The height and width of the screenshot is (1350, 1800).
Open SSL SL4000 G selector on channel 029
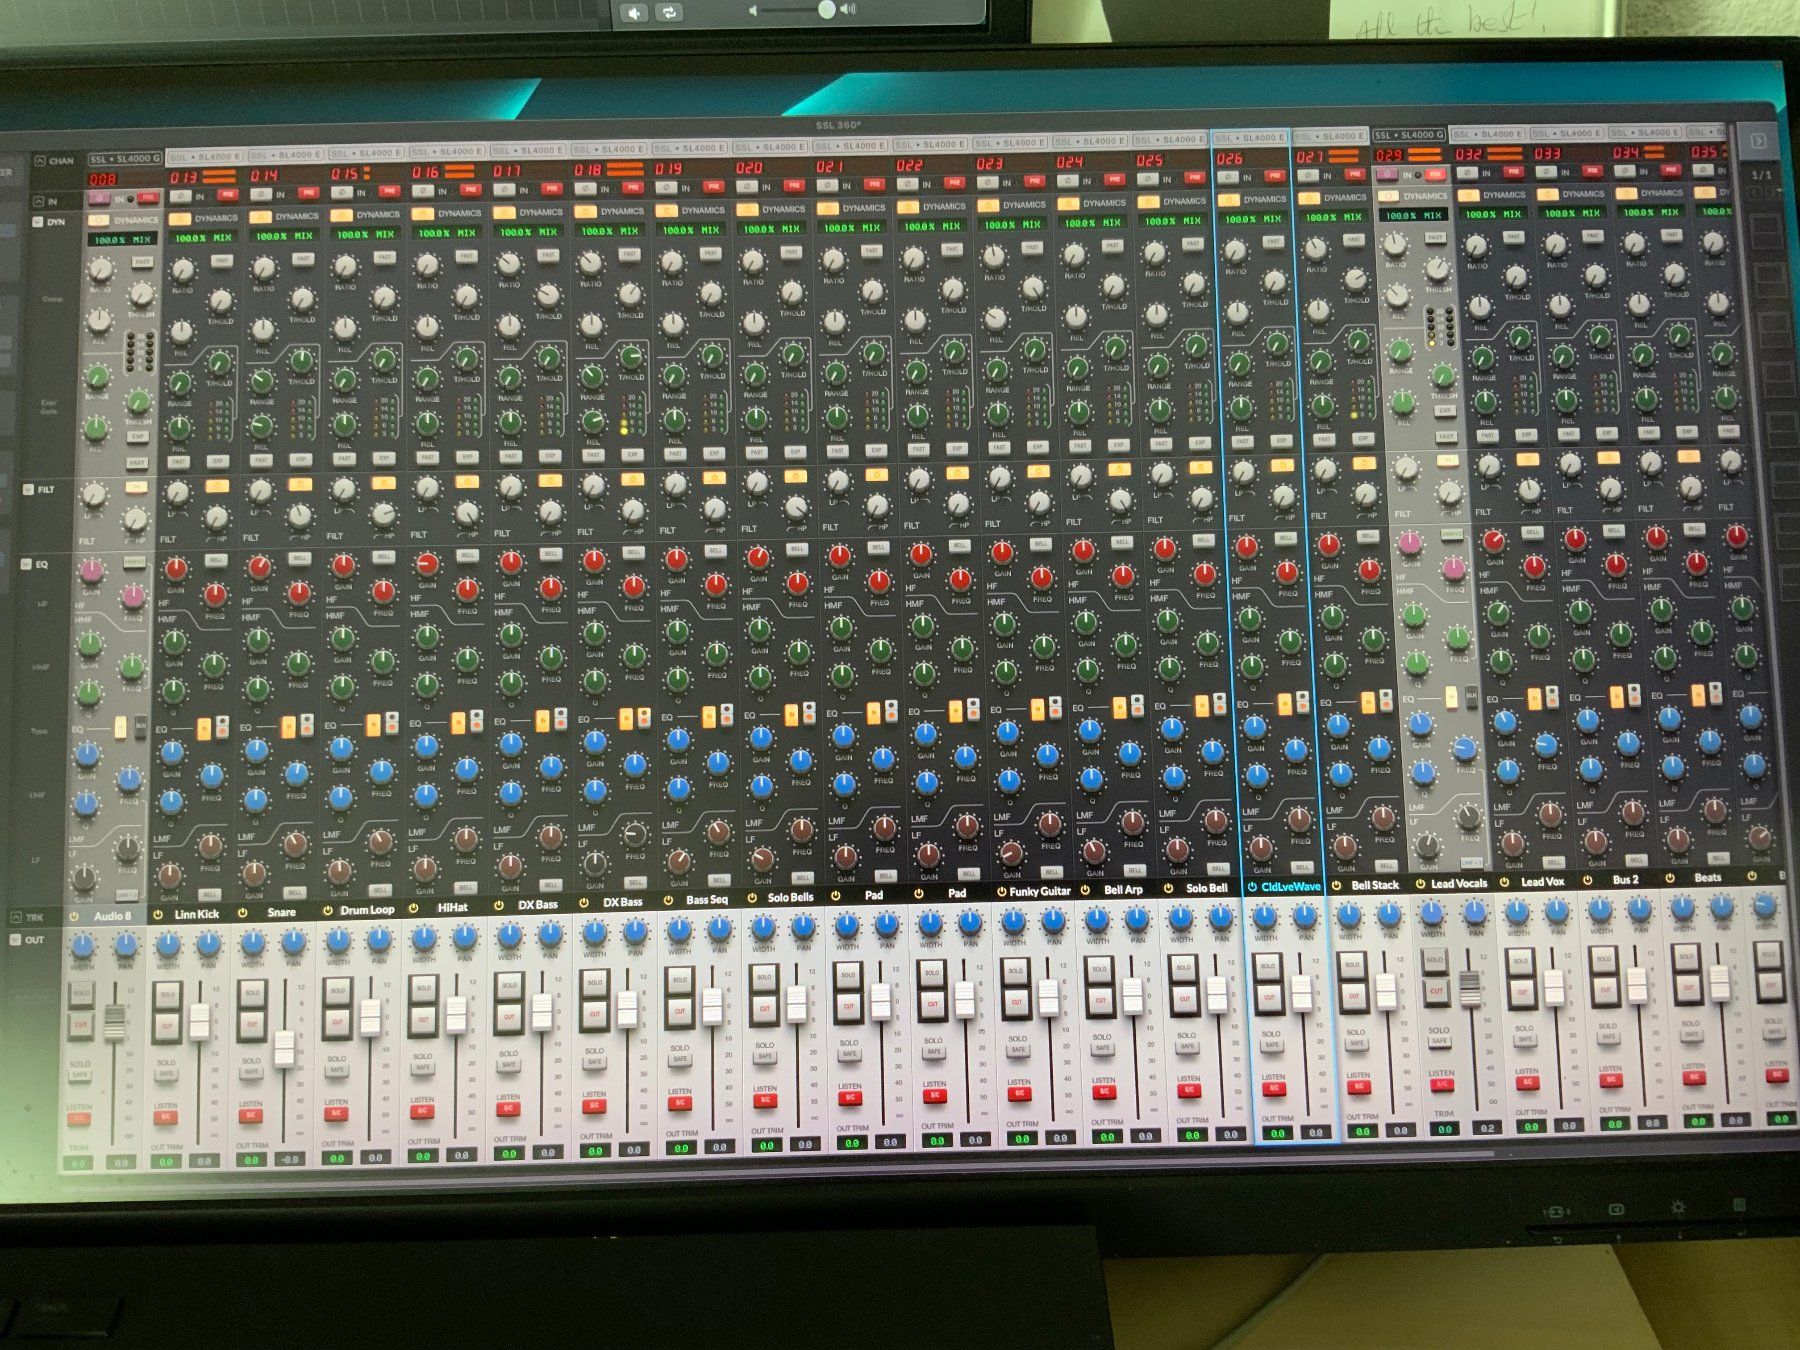[1408, 134]
